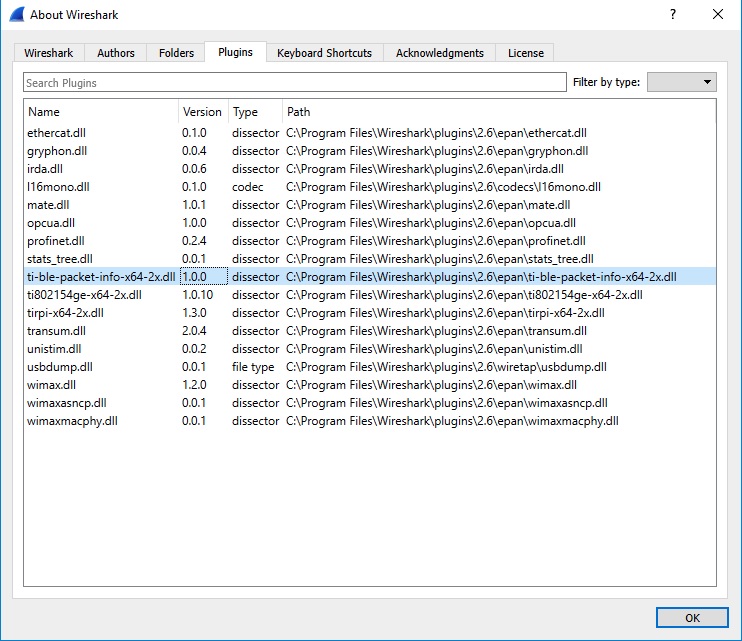Open the Keyboard Shortcuts tab

click(325, 53)
